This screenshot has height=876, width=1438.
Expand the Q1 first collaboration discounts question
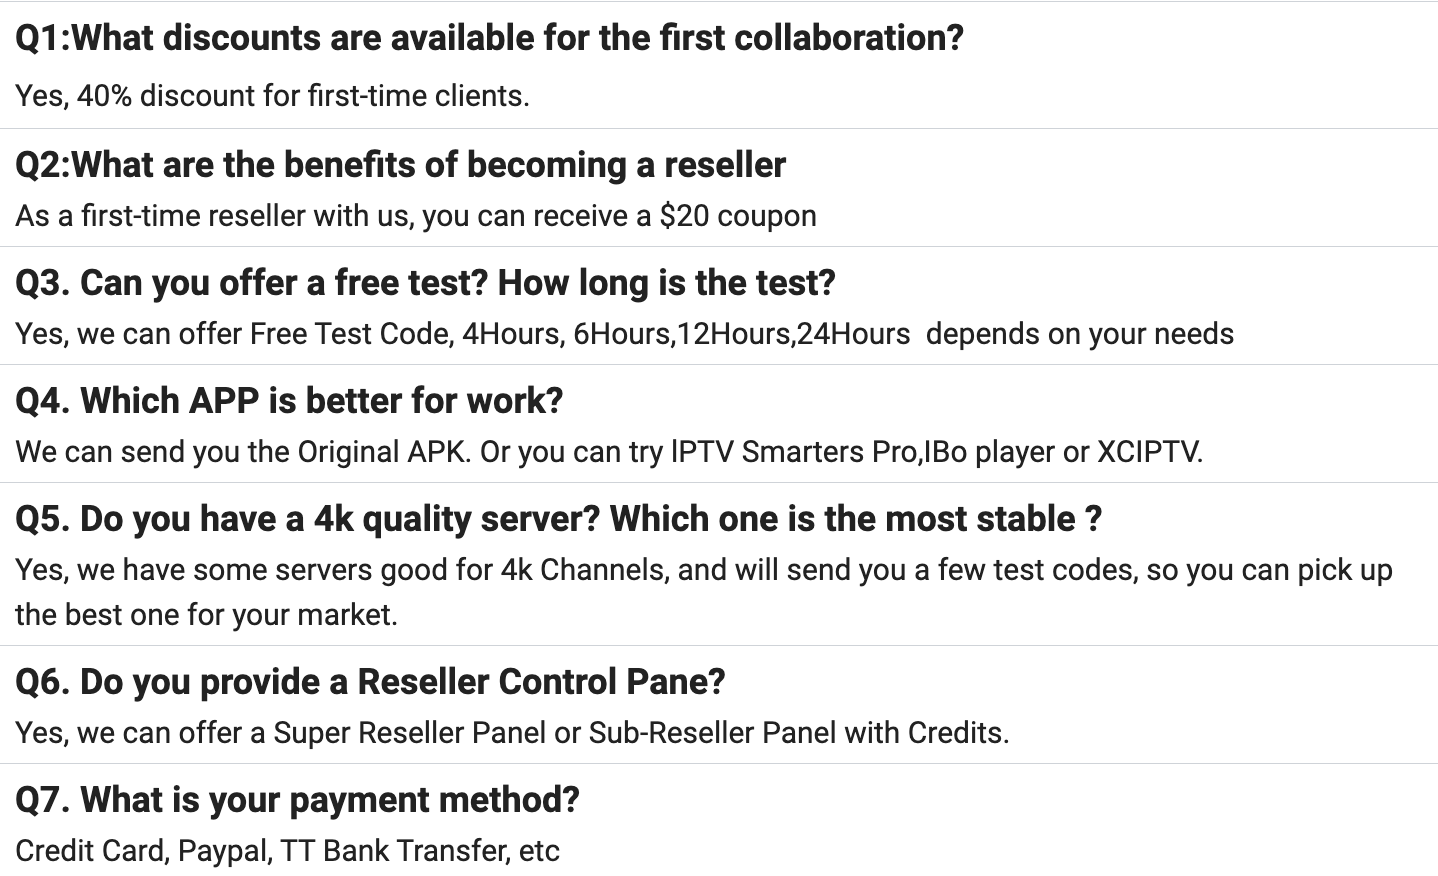click(x=489, y=38)
